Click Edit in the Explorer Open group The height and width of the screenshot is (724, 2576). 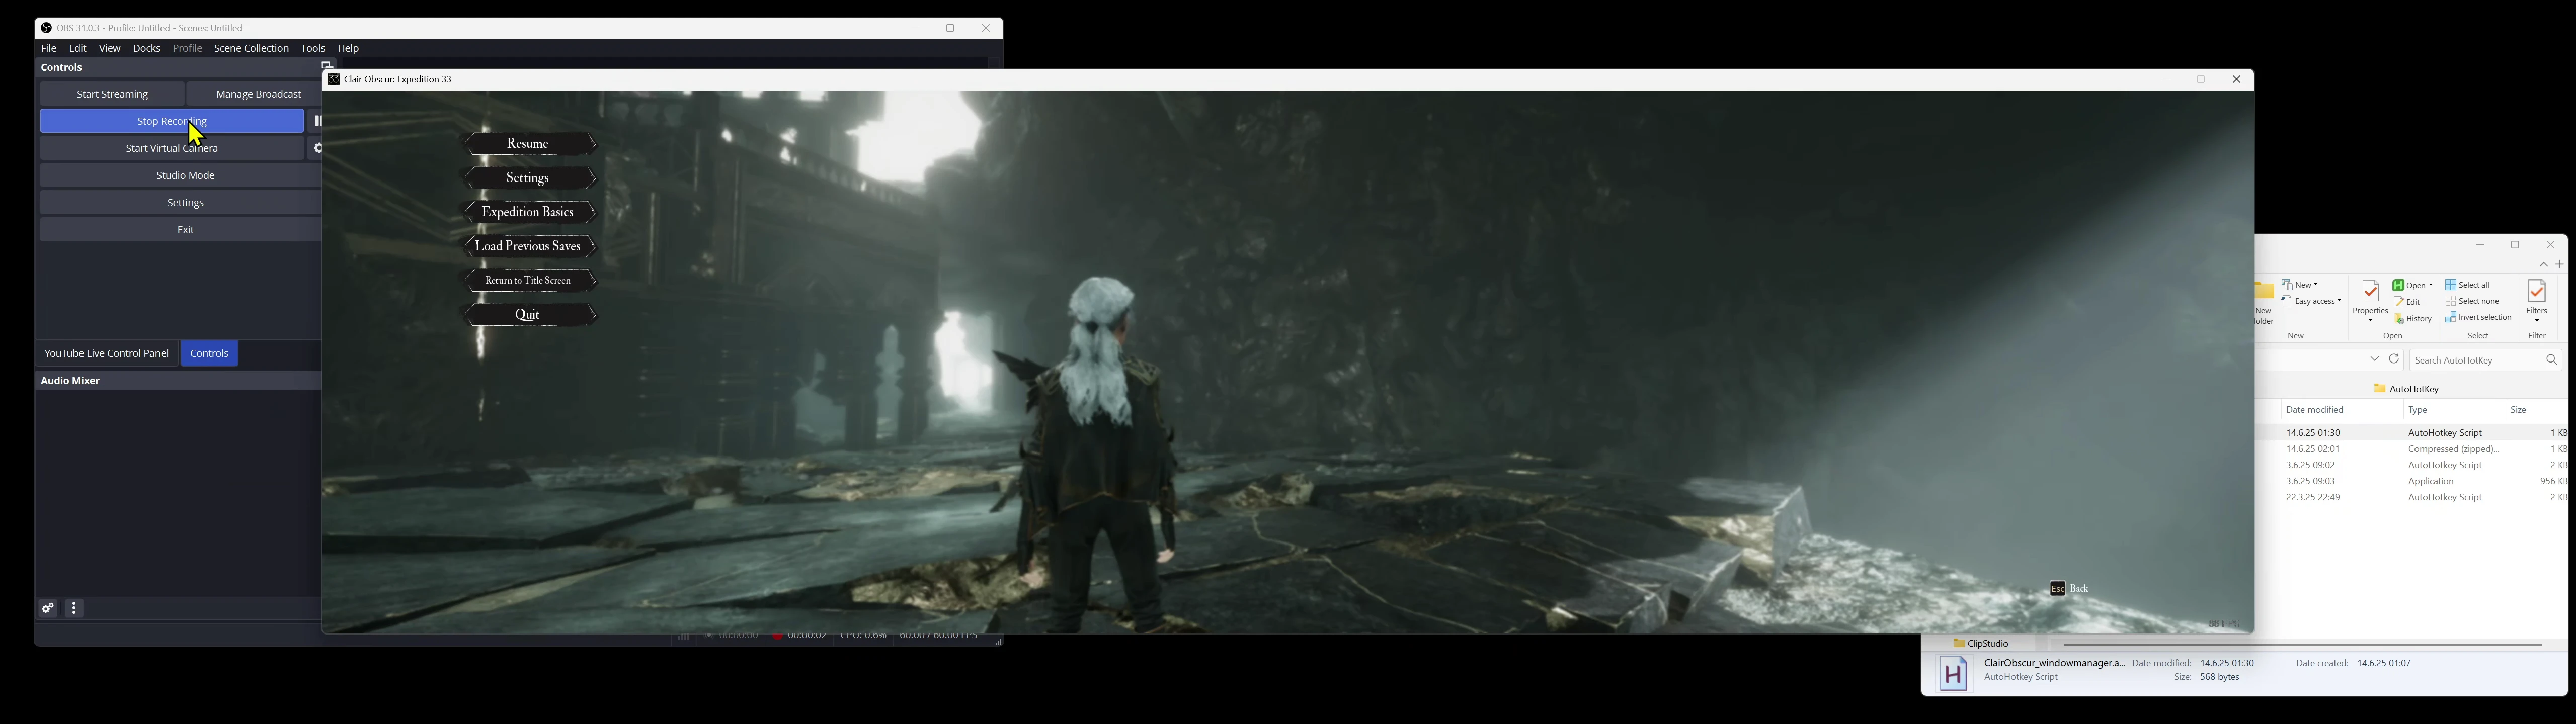pos(2408,302)
